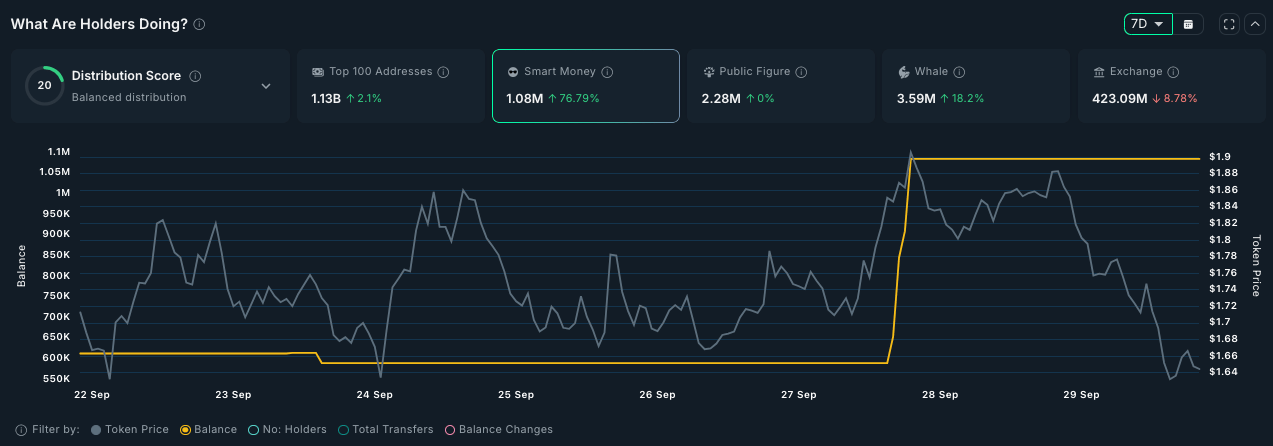Click info icon beside Smart Money
1273x446 pixels.
607,72
